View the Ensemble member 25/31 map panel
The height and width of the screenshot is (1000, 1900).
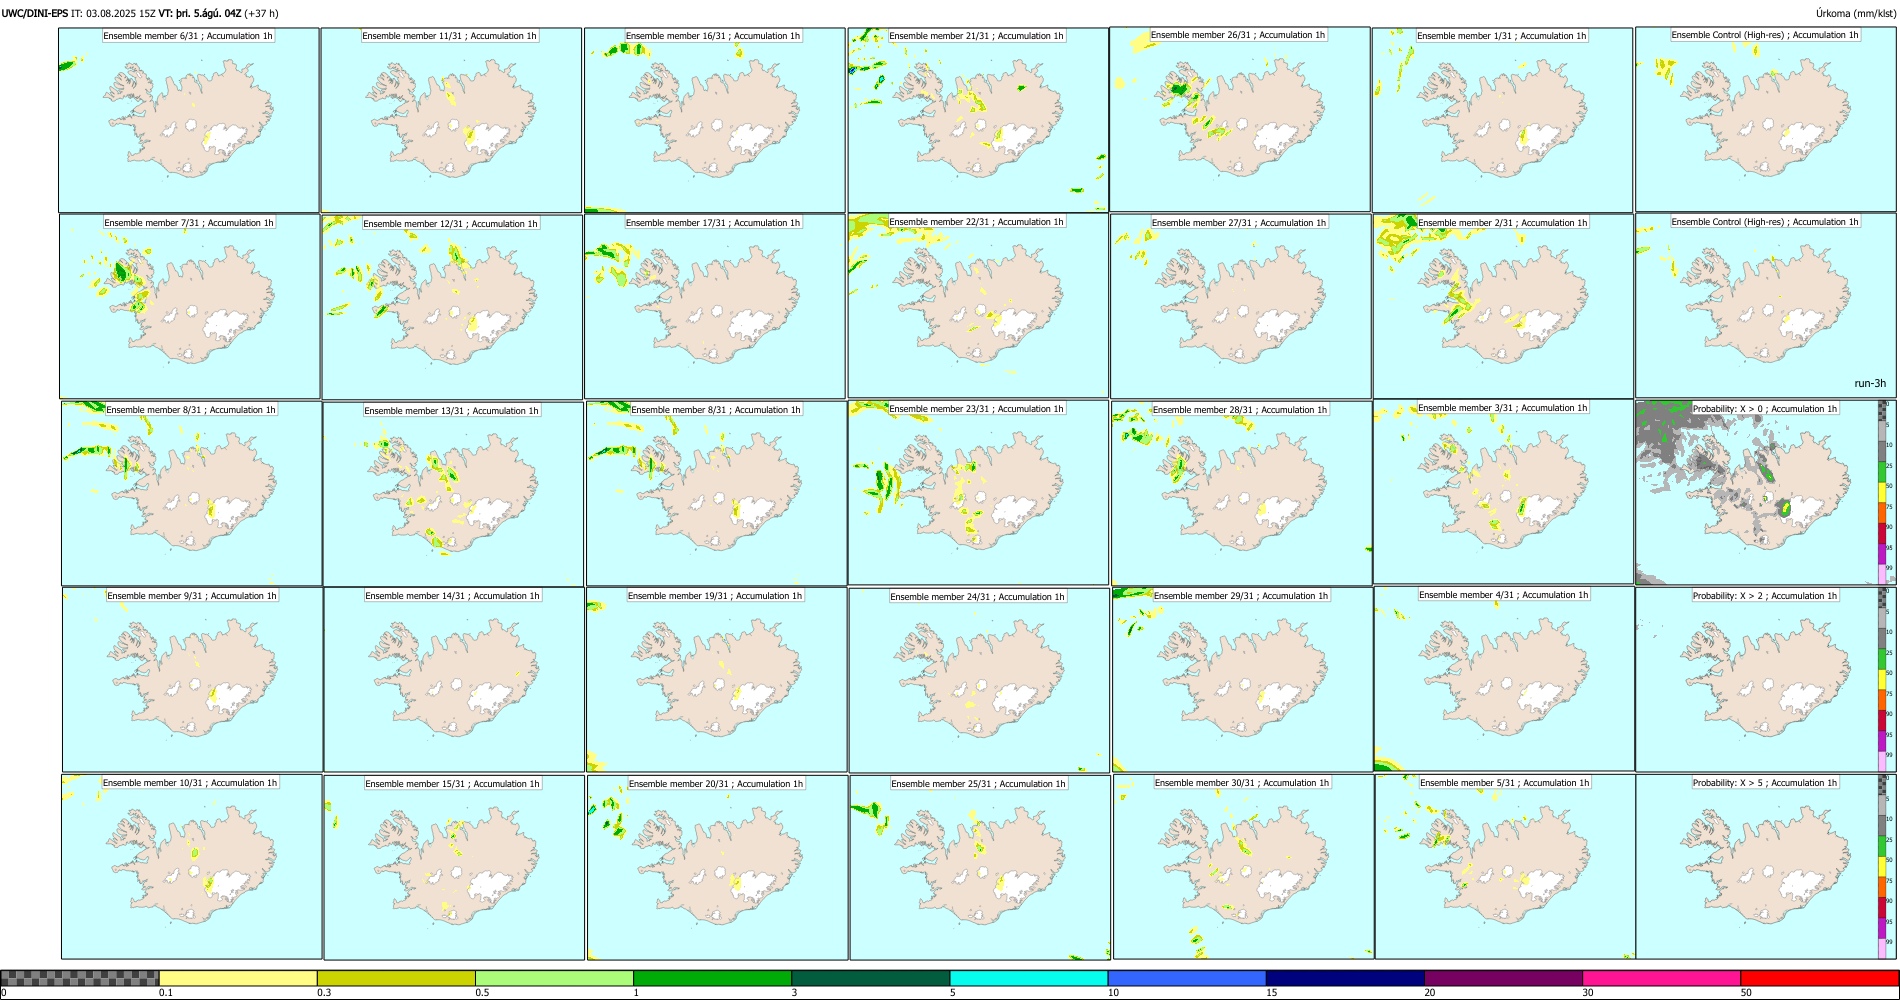tap(980, 867)
